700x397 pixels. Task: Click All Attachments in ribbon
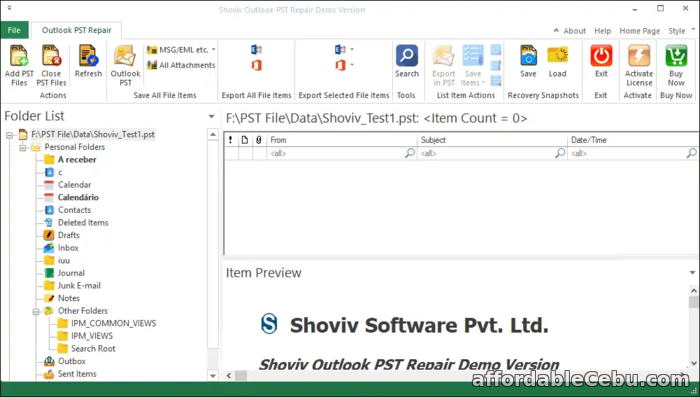181,65
